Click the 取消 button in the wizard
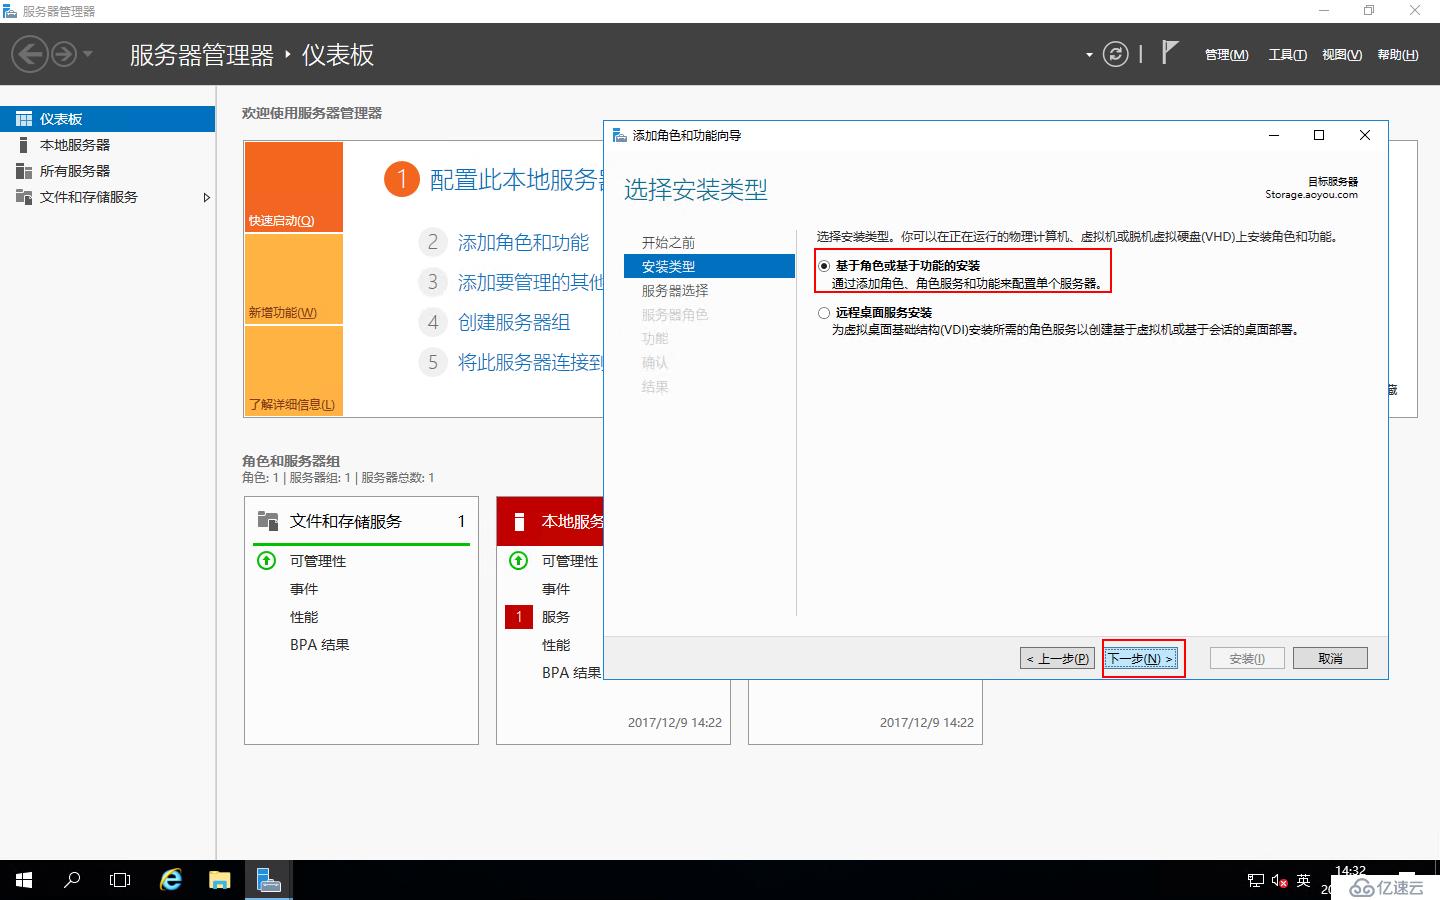 point(1330,658)
